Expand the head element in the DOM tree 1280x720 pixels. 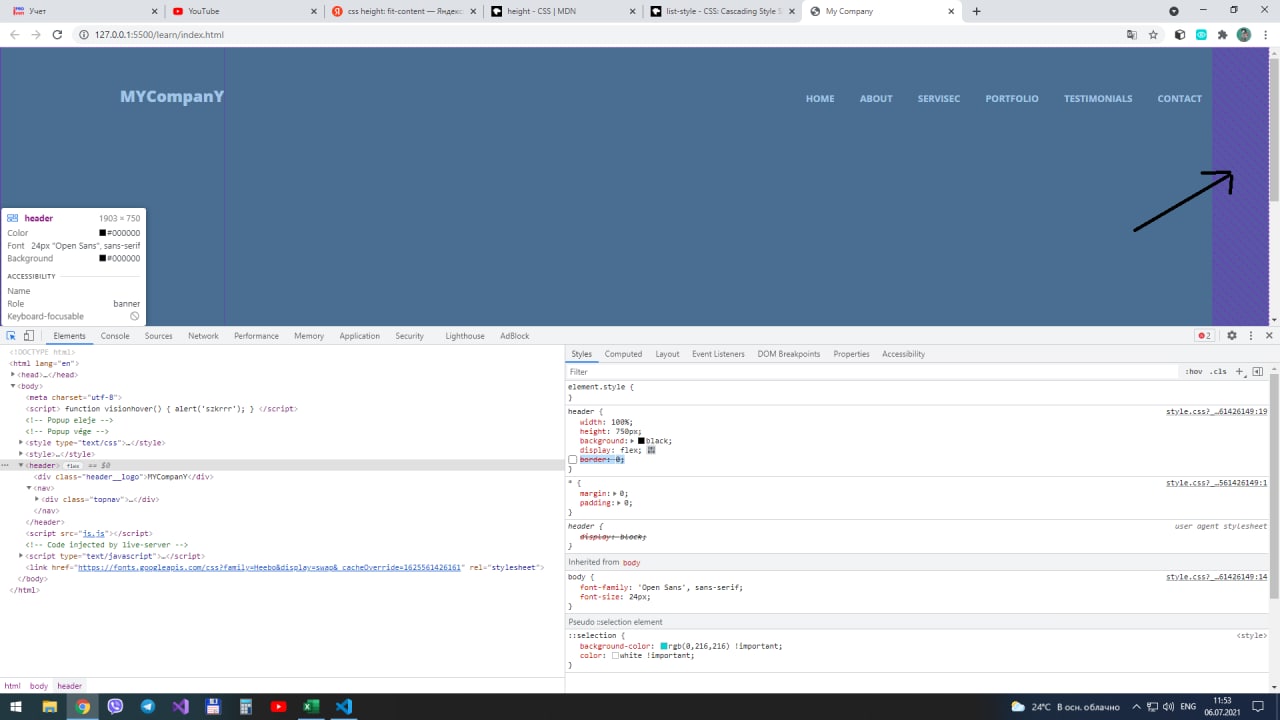pyautogui.click(x=13, y=375)
